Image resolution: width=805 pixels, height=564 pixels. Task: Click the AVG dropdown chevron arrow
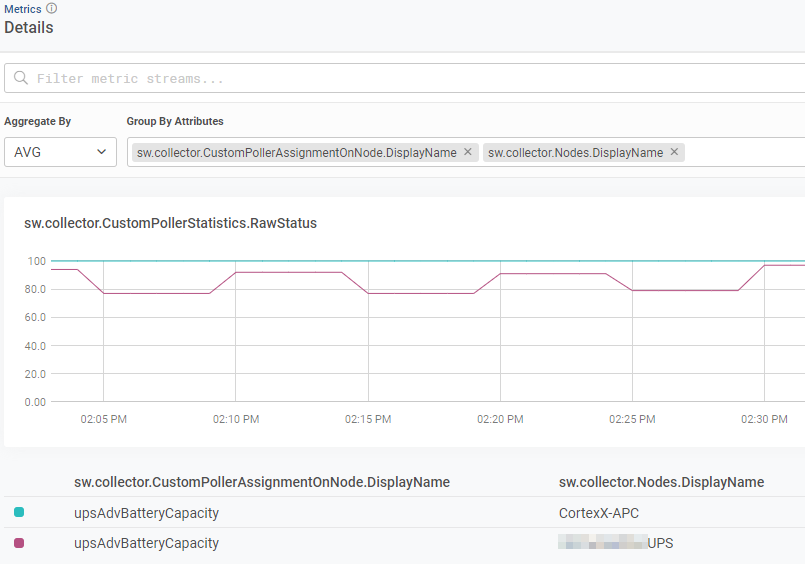(x=101, y=152)
